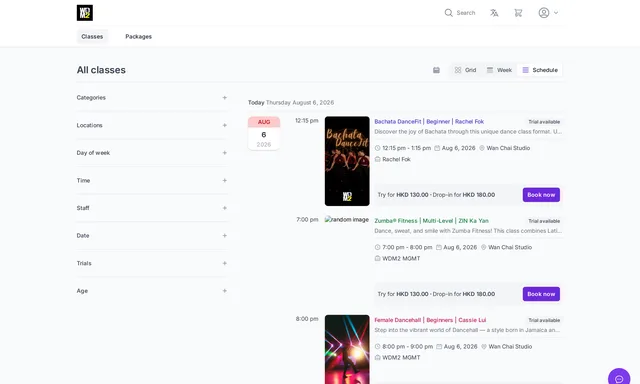Click the 12:15 pm - 1:15 pm time text
The height and width of the screenshot is (384, 640).
(x=407, y=148)
